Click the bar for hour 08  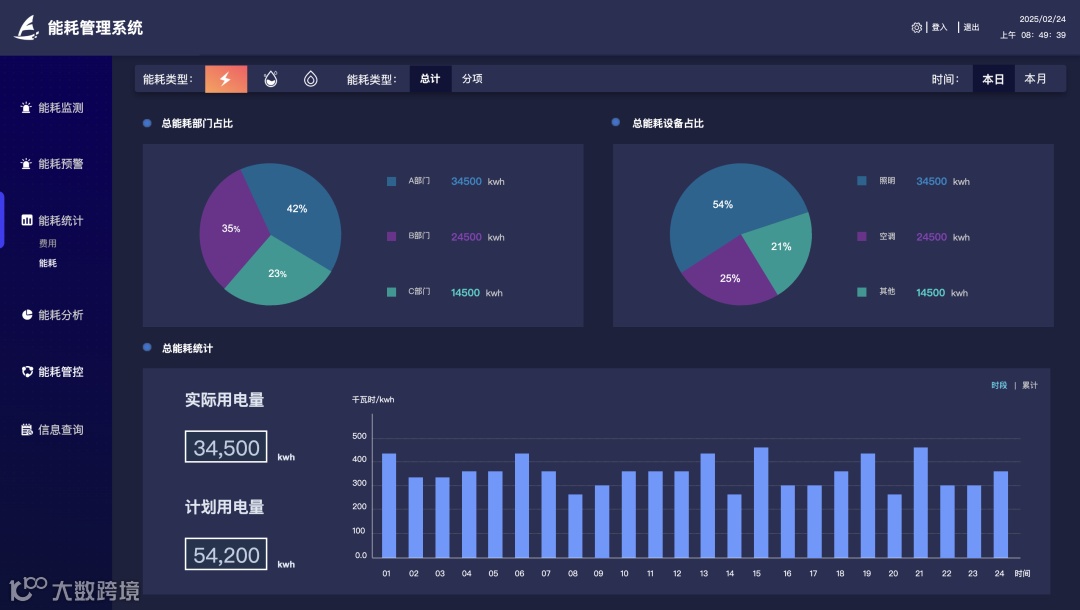click(575, 526)
